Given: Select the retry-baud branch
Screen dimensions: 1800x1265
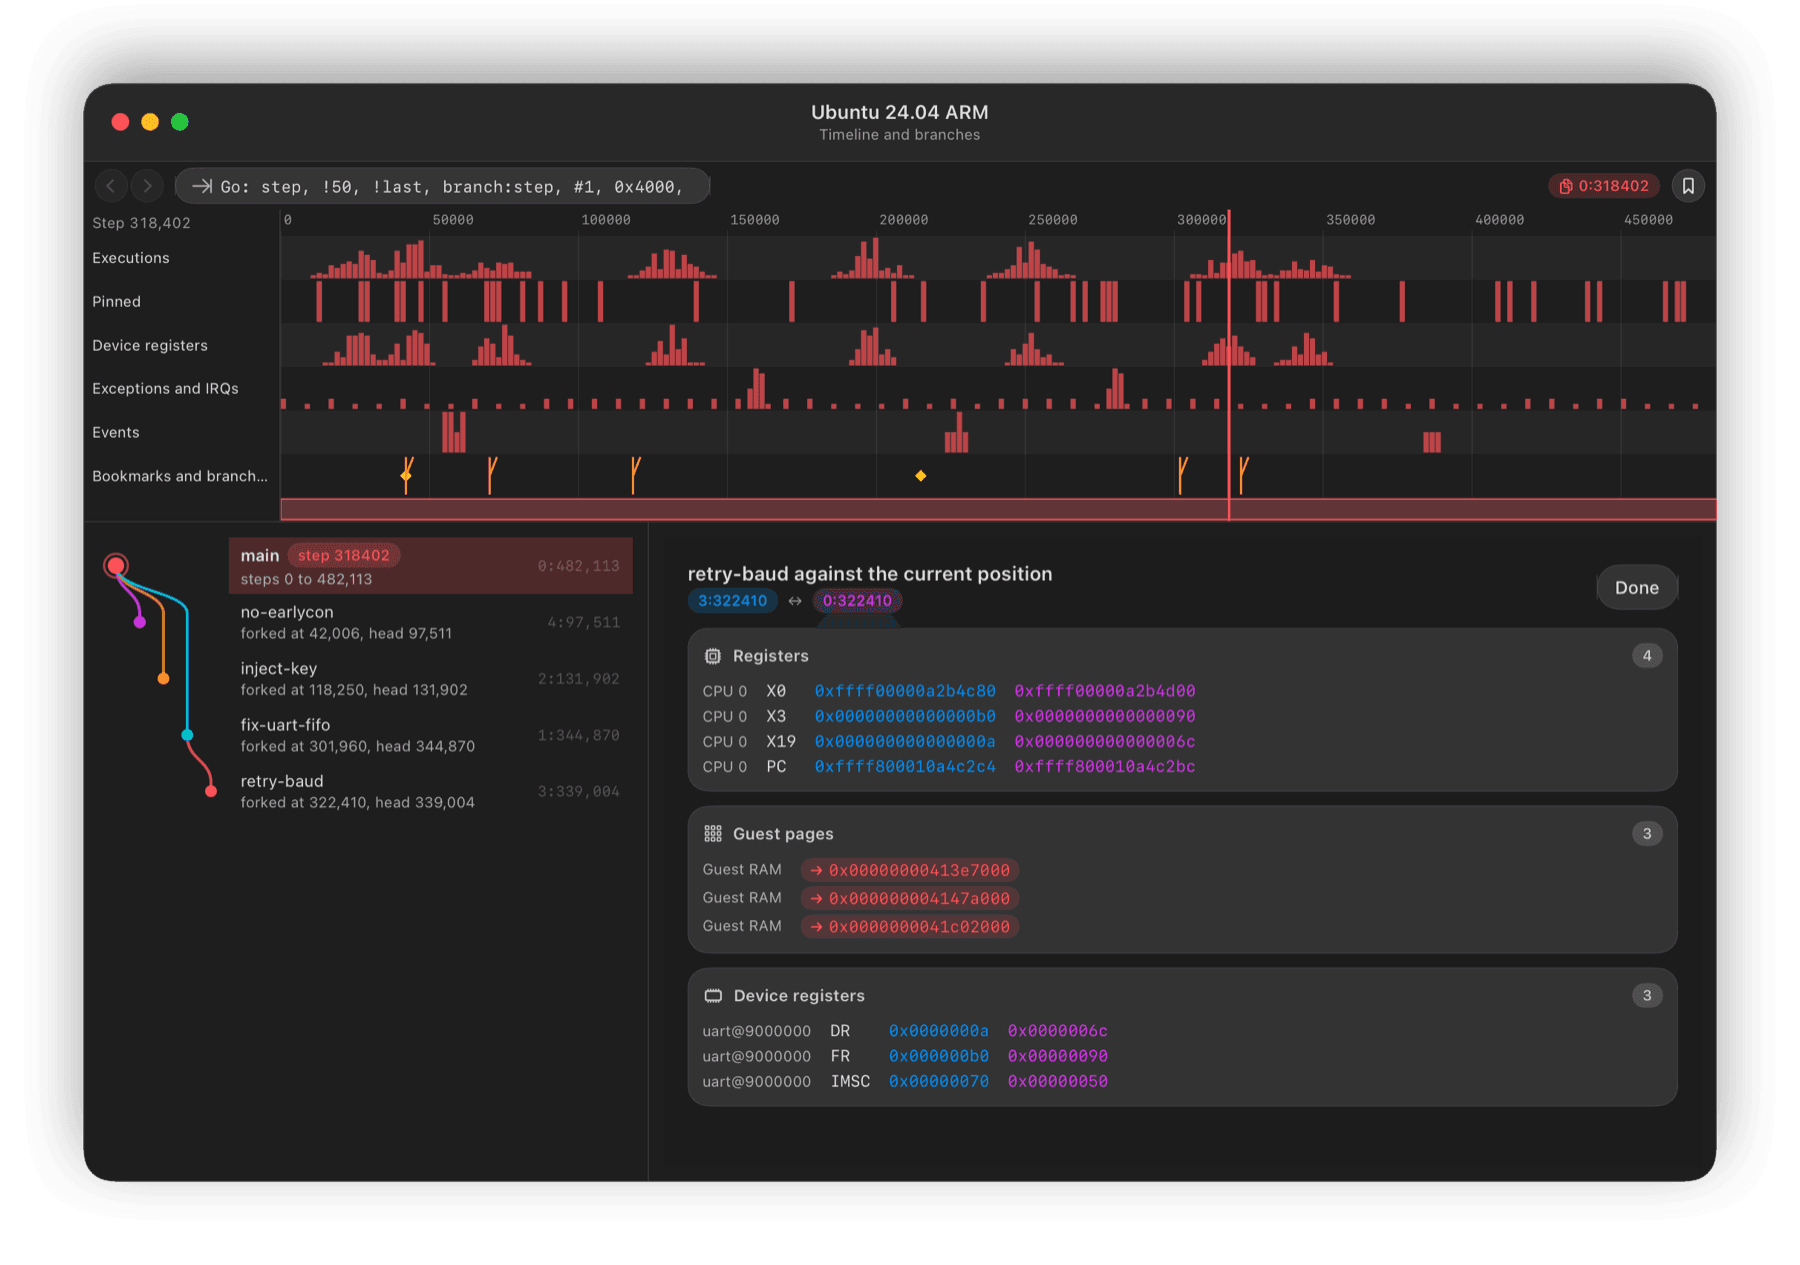Looking at the screenshot, I should [x=431, y=791].
